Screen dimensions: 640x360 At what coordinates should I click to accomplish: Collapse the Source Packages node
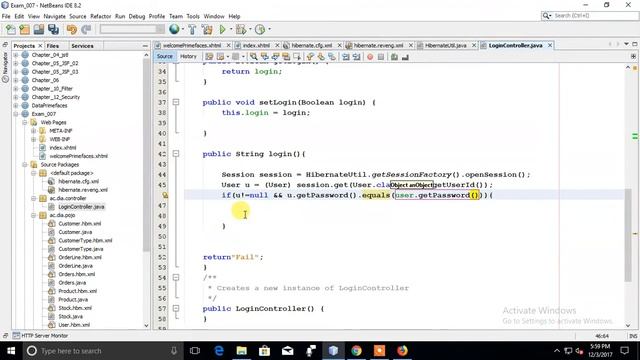(x=25, y=164)
